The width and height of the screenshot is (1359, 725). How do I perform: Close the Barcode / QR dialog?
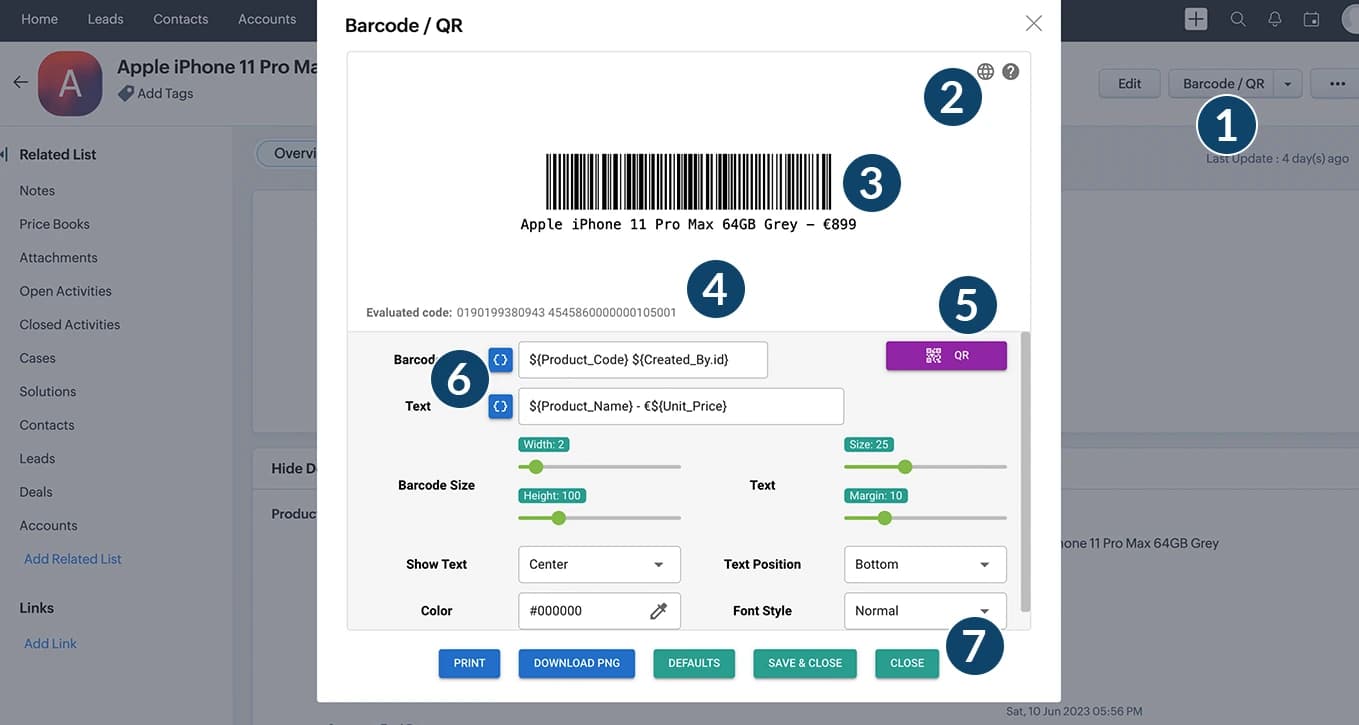coord(1034,23)
